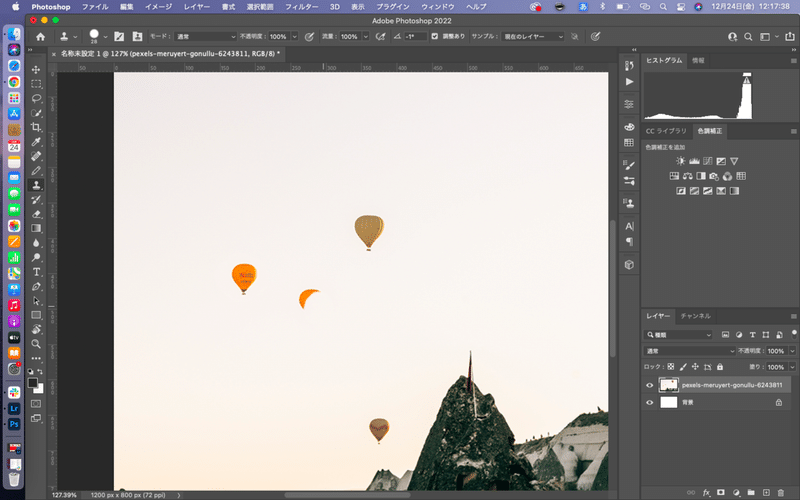Open the フィルター menu
Image resolution: width=800 pixels, height=500 pixels.
tap(301, 7)
